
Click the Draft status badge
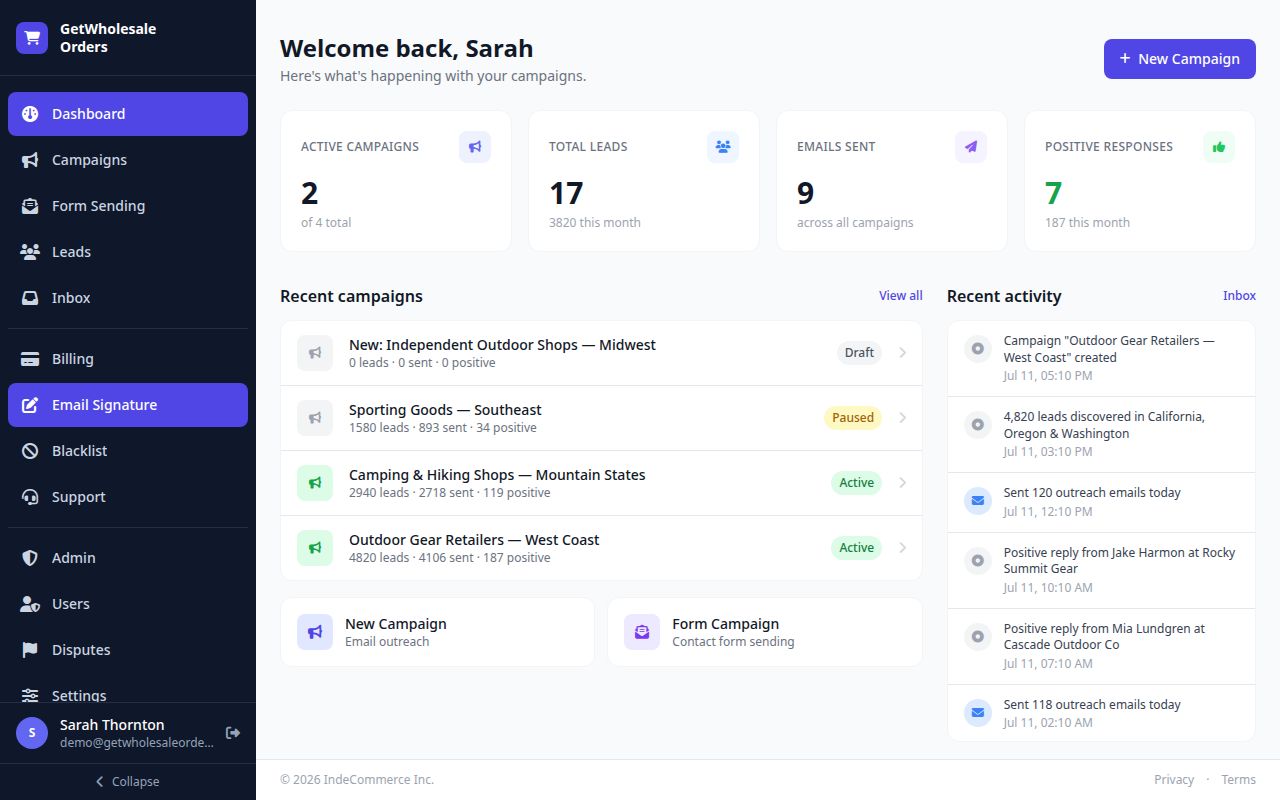[859, 353]
